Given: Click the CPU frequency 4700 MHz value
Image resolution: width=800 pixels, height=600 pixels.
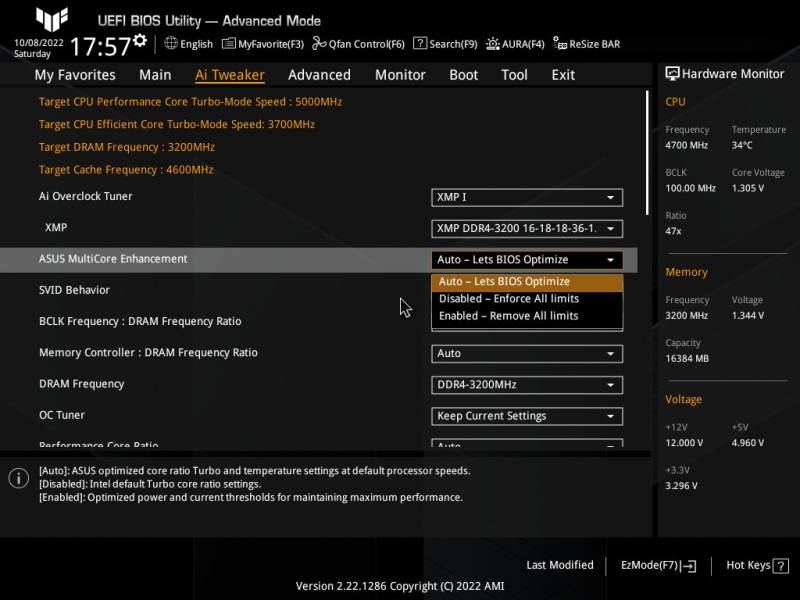Looking at the screenshot, I should tap(686, 145).
